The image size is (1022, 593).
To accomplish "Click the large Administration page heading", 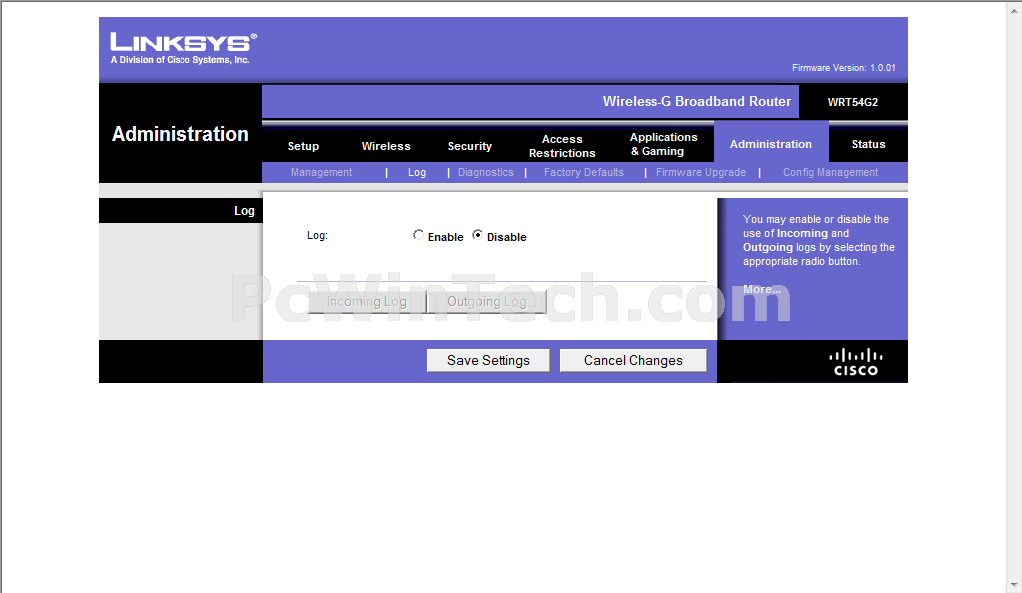I will pyautogui.click(x=180, y=134).
